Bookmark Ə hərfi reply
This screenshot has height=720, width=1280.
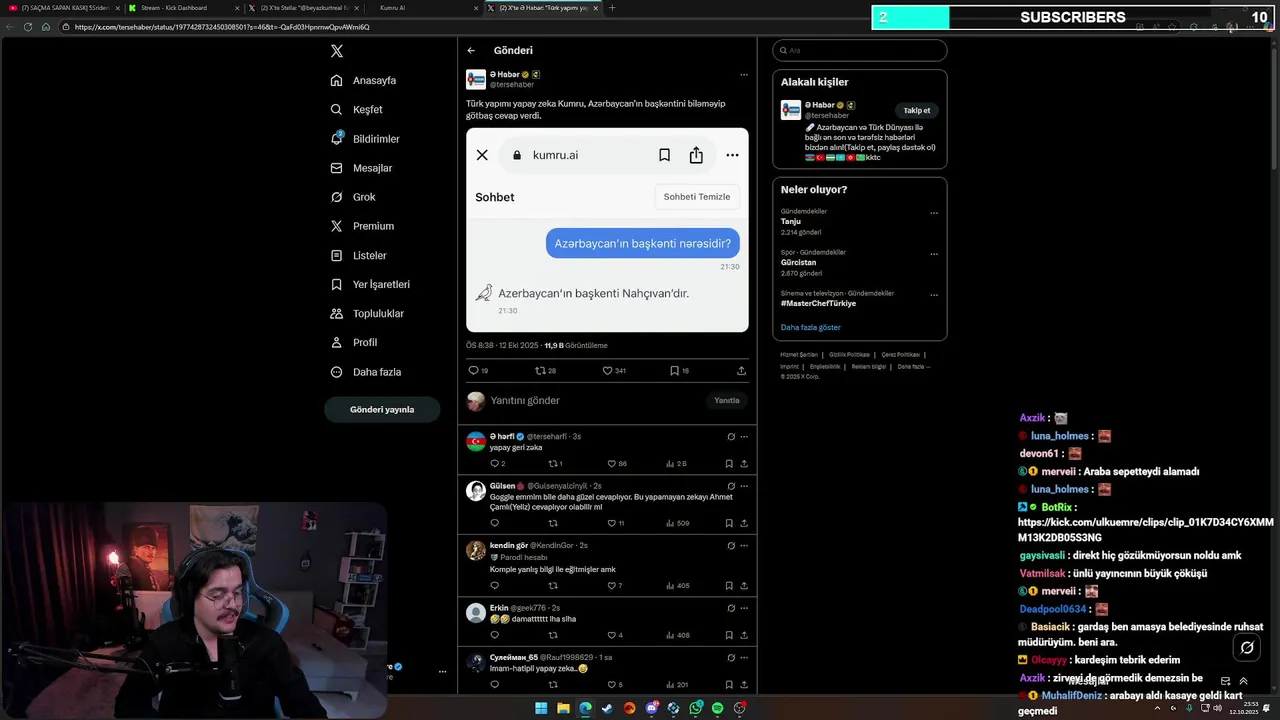pyautogui.click(x=729, y=463)
